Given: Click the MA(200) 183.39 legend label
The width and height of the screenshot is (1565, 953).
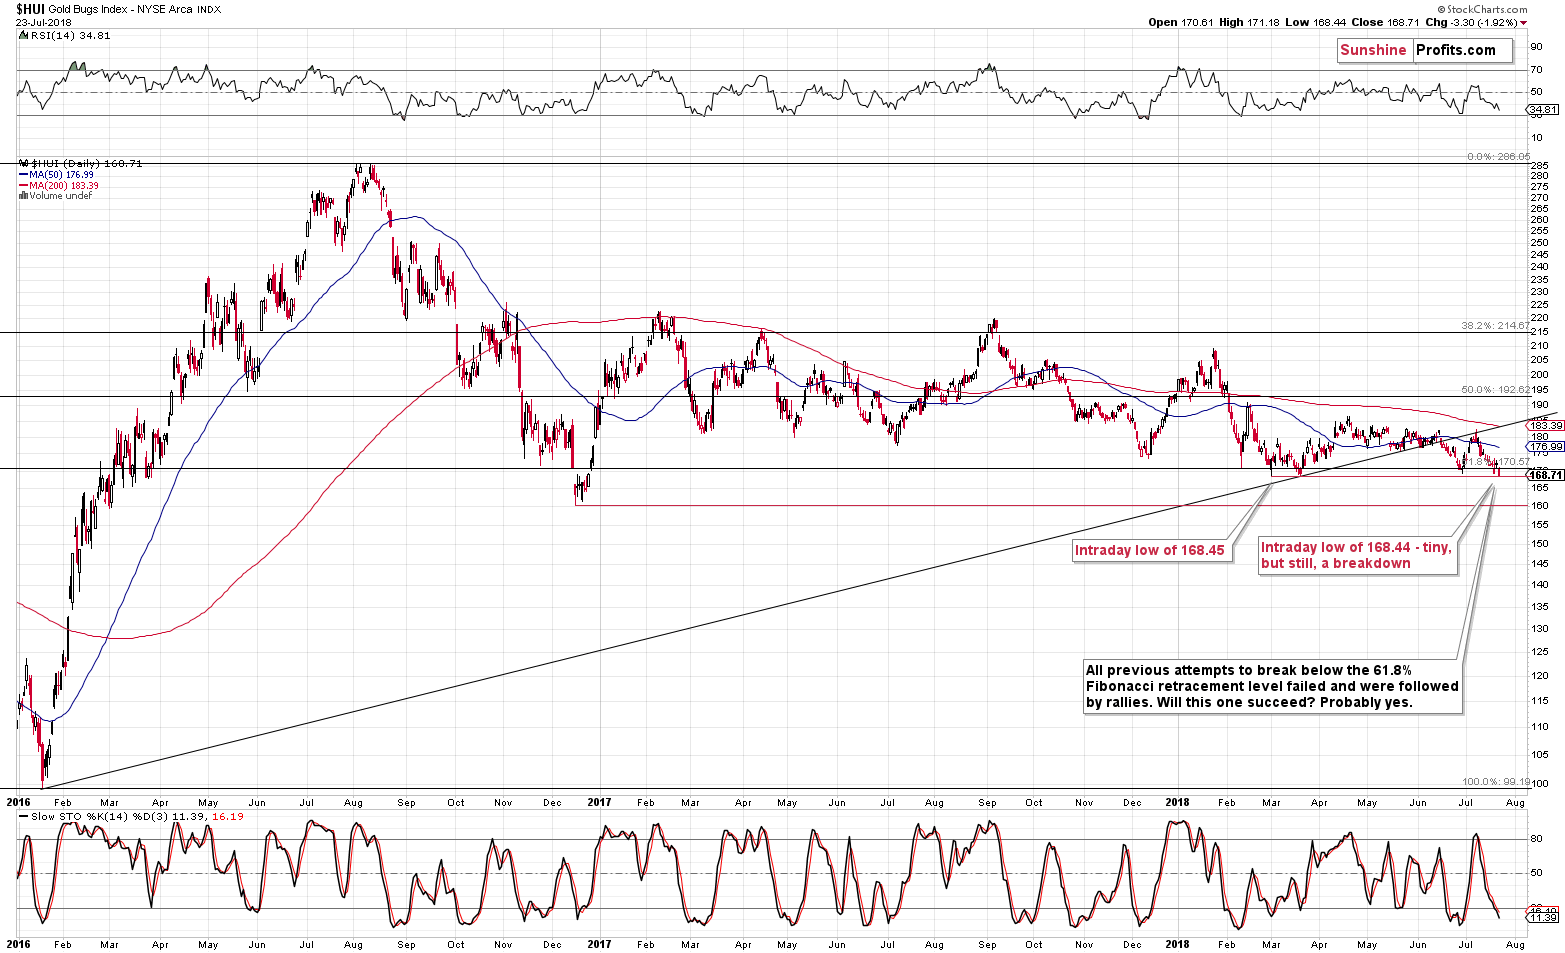Looking at the screenshot, I should pyautogui.click(x=64, y=186).
